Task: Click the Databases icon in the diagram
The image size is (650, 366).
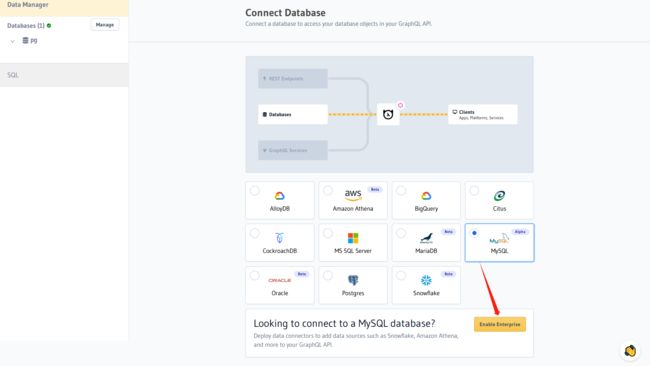Action: pyautogui.click(x=264, y=114)
